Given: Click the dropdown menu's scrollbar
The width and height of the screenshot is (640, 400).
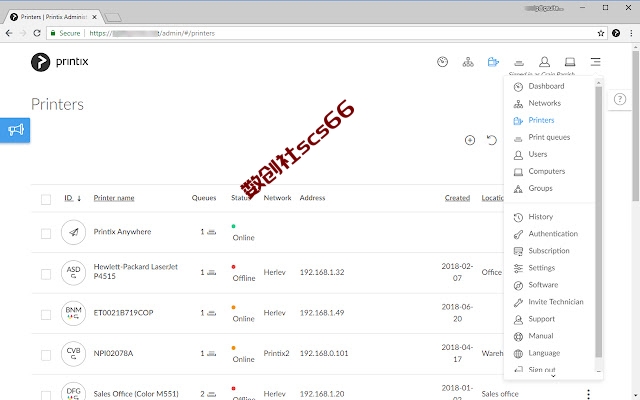Looking at the screenshot, I should (x=598, y=222).
